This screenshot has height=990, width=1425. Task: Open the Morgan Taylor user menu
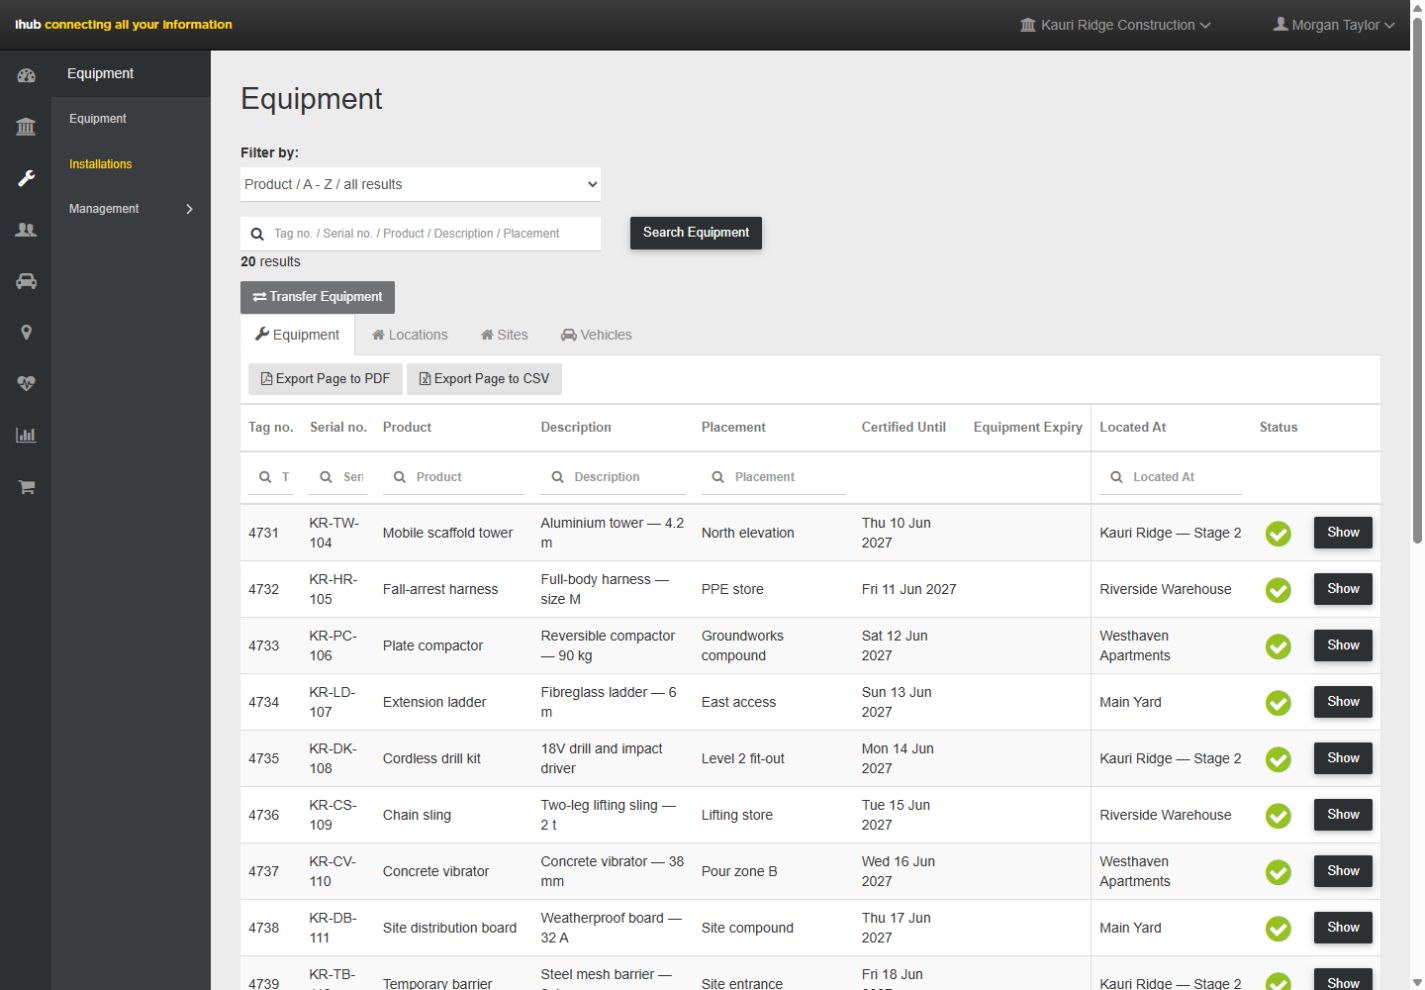pyautogui.click(x=1333, y=25)
